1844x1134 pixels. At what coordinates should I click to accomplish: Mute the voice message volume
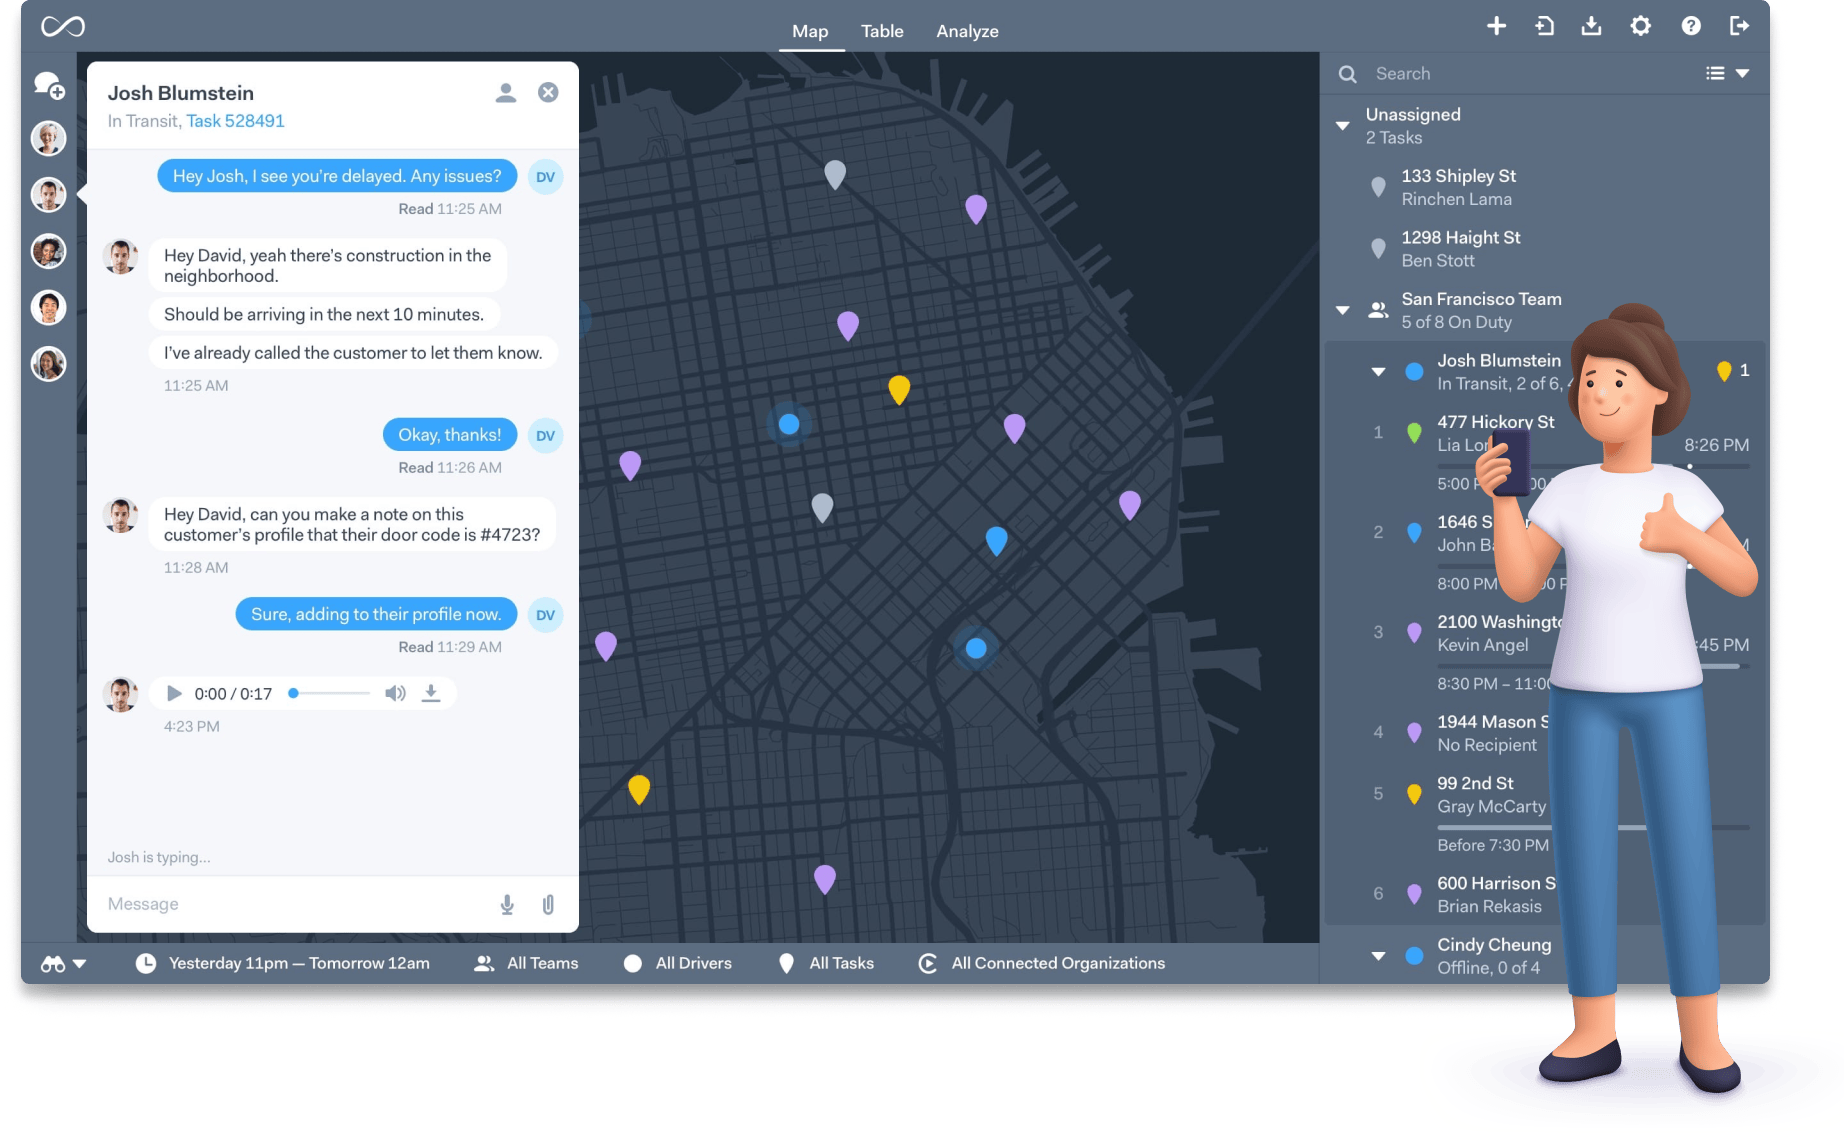(395, 692)
